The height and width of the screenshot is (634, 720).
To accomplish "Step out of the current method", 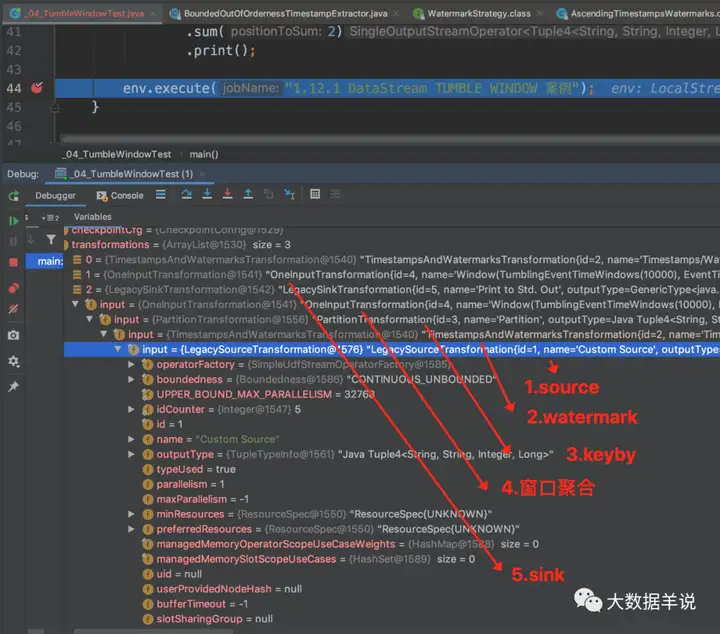I will click(x=248, y=194).
